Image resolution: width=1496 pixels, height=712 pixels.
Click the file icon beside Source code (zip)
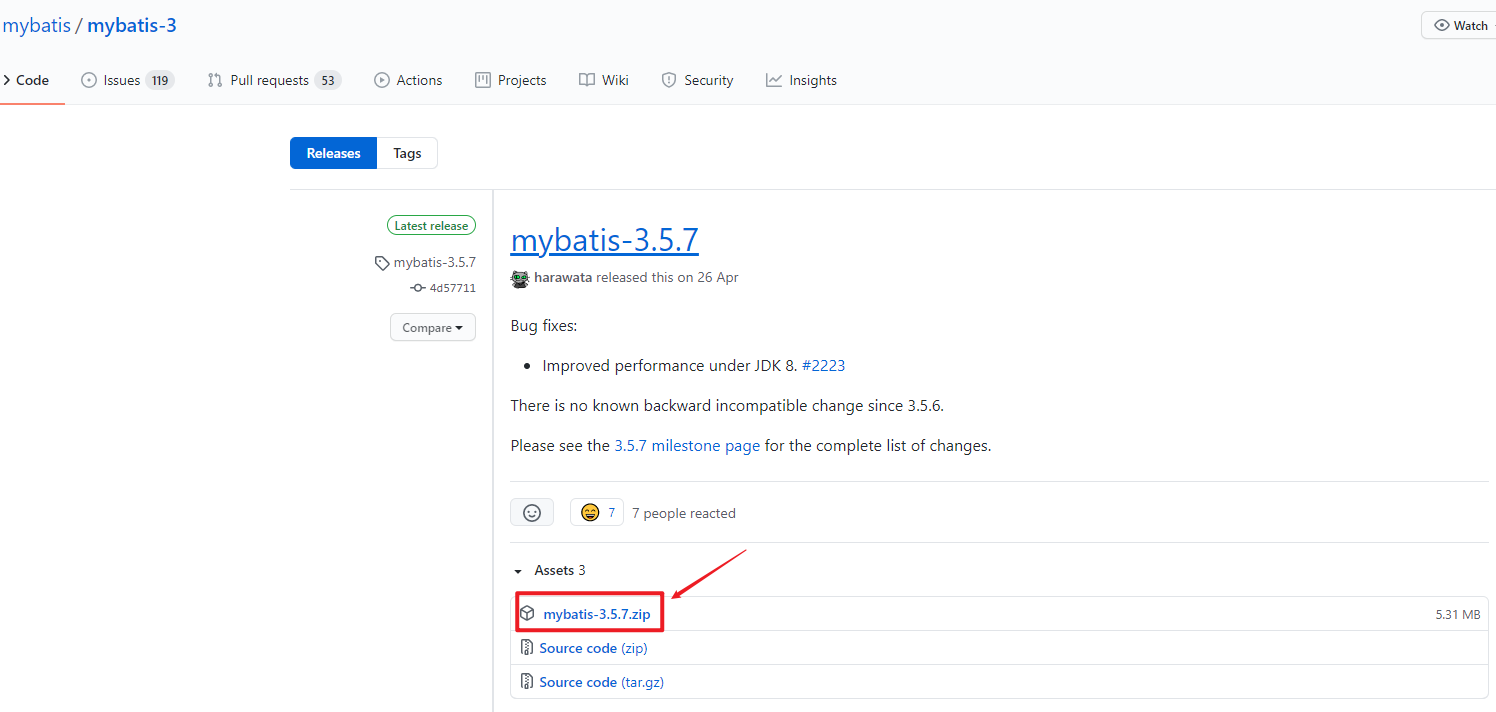(527, 648)
